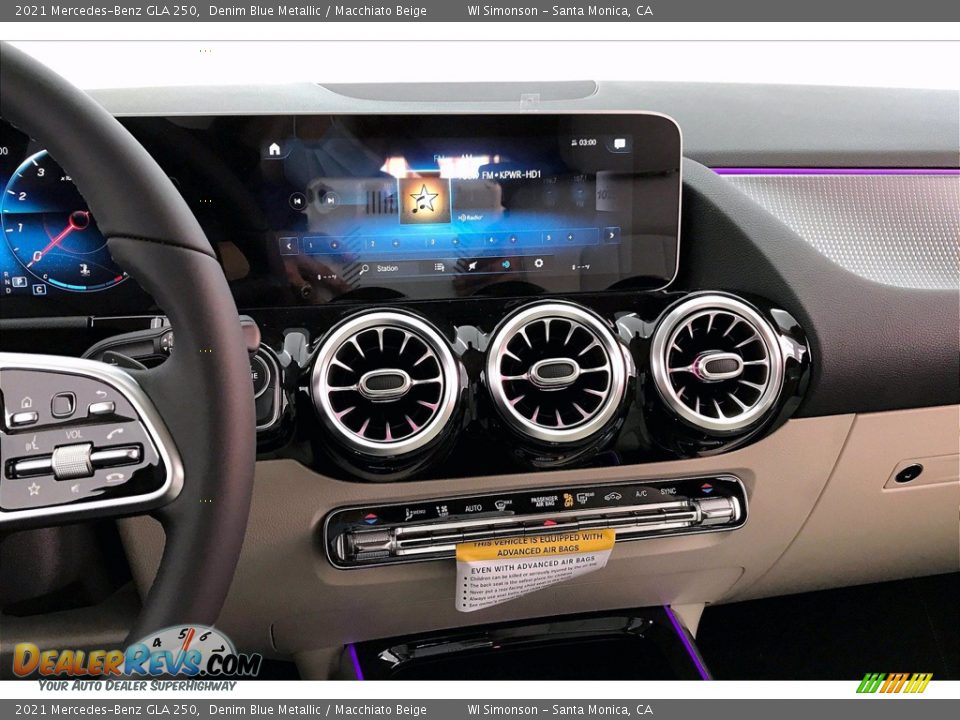The image size is (960, 720).
Task: Toggle the rear window defrost button
Action: tap(581, 497)
